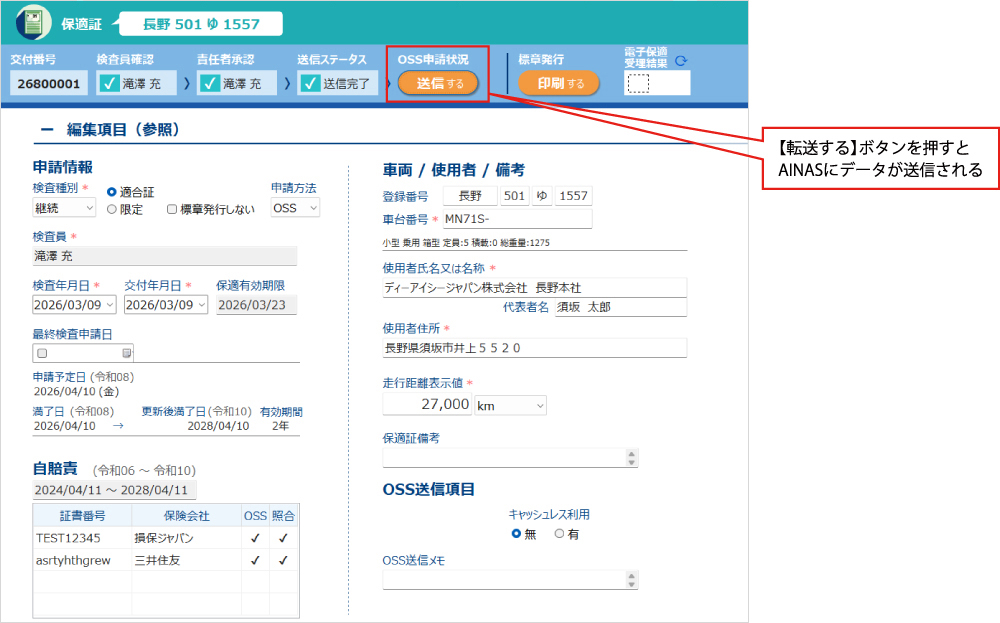
Task: Select the 限定 radio button
Action: point(112,210)
